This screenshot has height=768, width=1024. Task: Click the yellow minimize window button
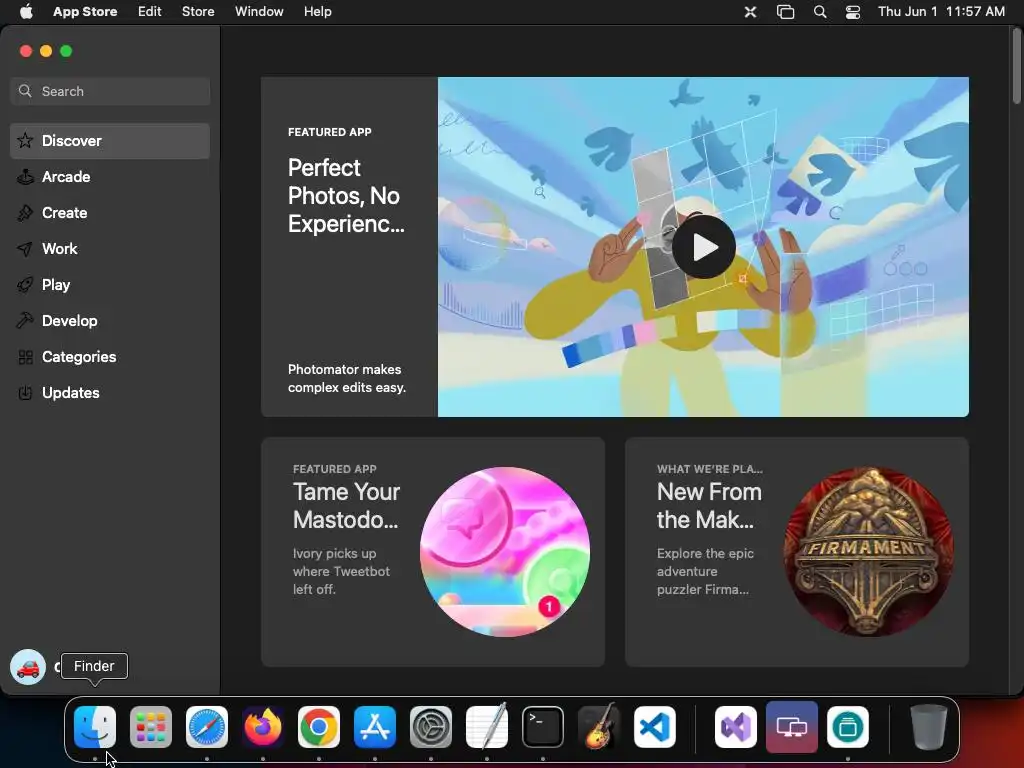46,51
